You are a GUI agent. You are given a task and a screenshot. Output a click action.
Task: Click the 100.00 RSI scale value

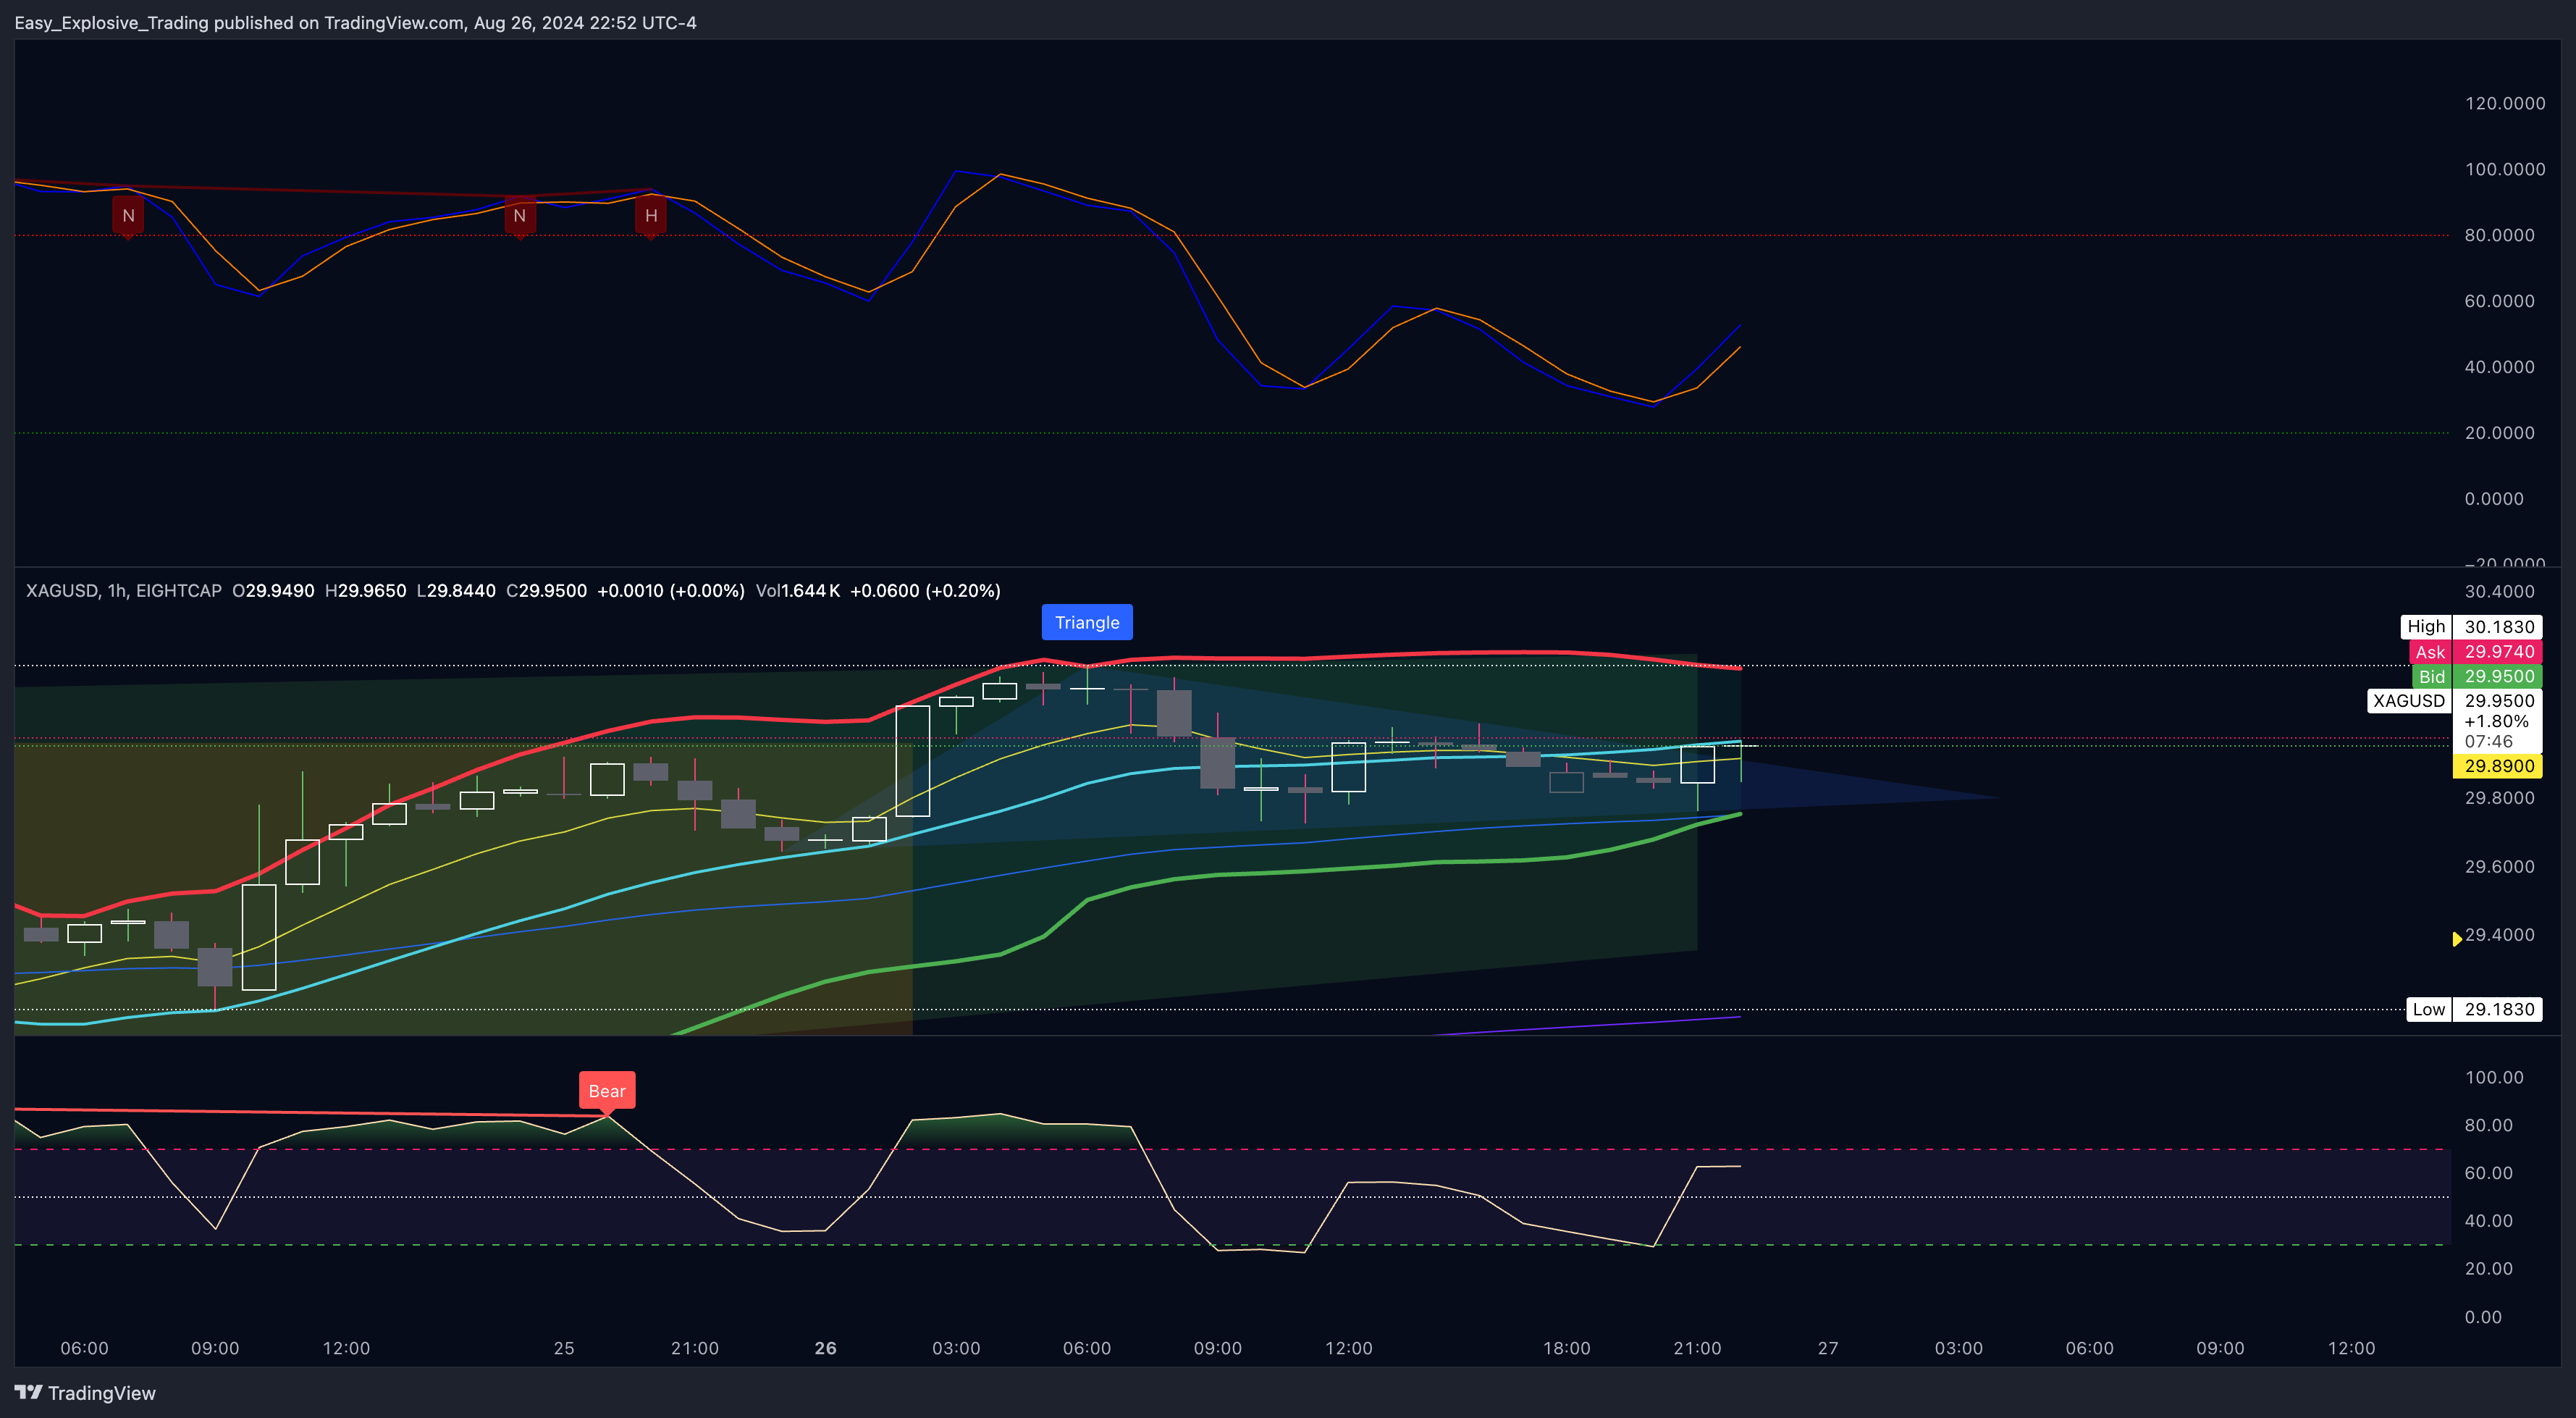[x=2494, y=1077]
